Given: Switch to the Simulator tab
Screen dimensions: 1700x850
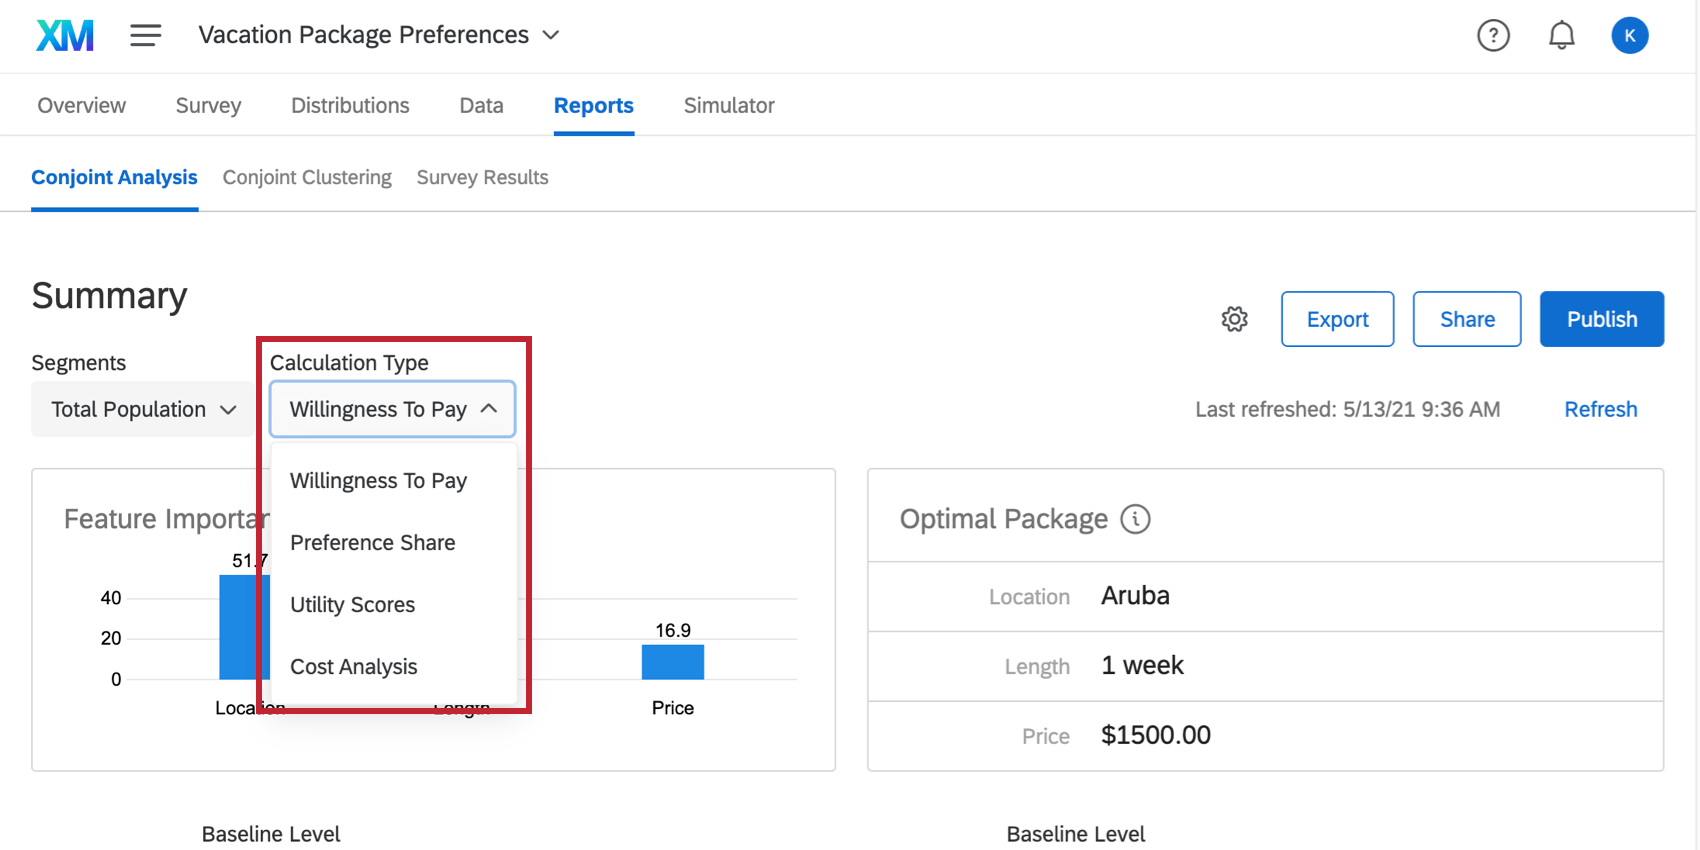Looking at the screenshot, I should tap(728, 105).
